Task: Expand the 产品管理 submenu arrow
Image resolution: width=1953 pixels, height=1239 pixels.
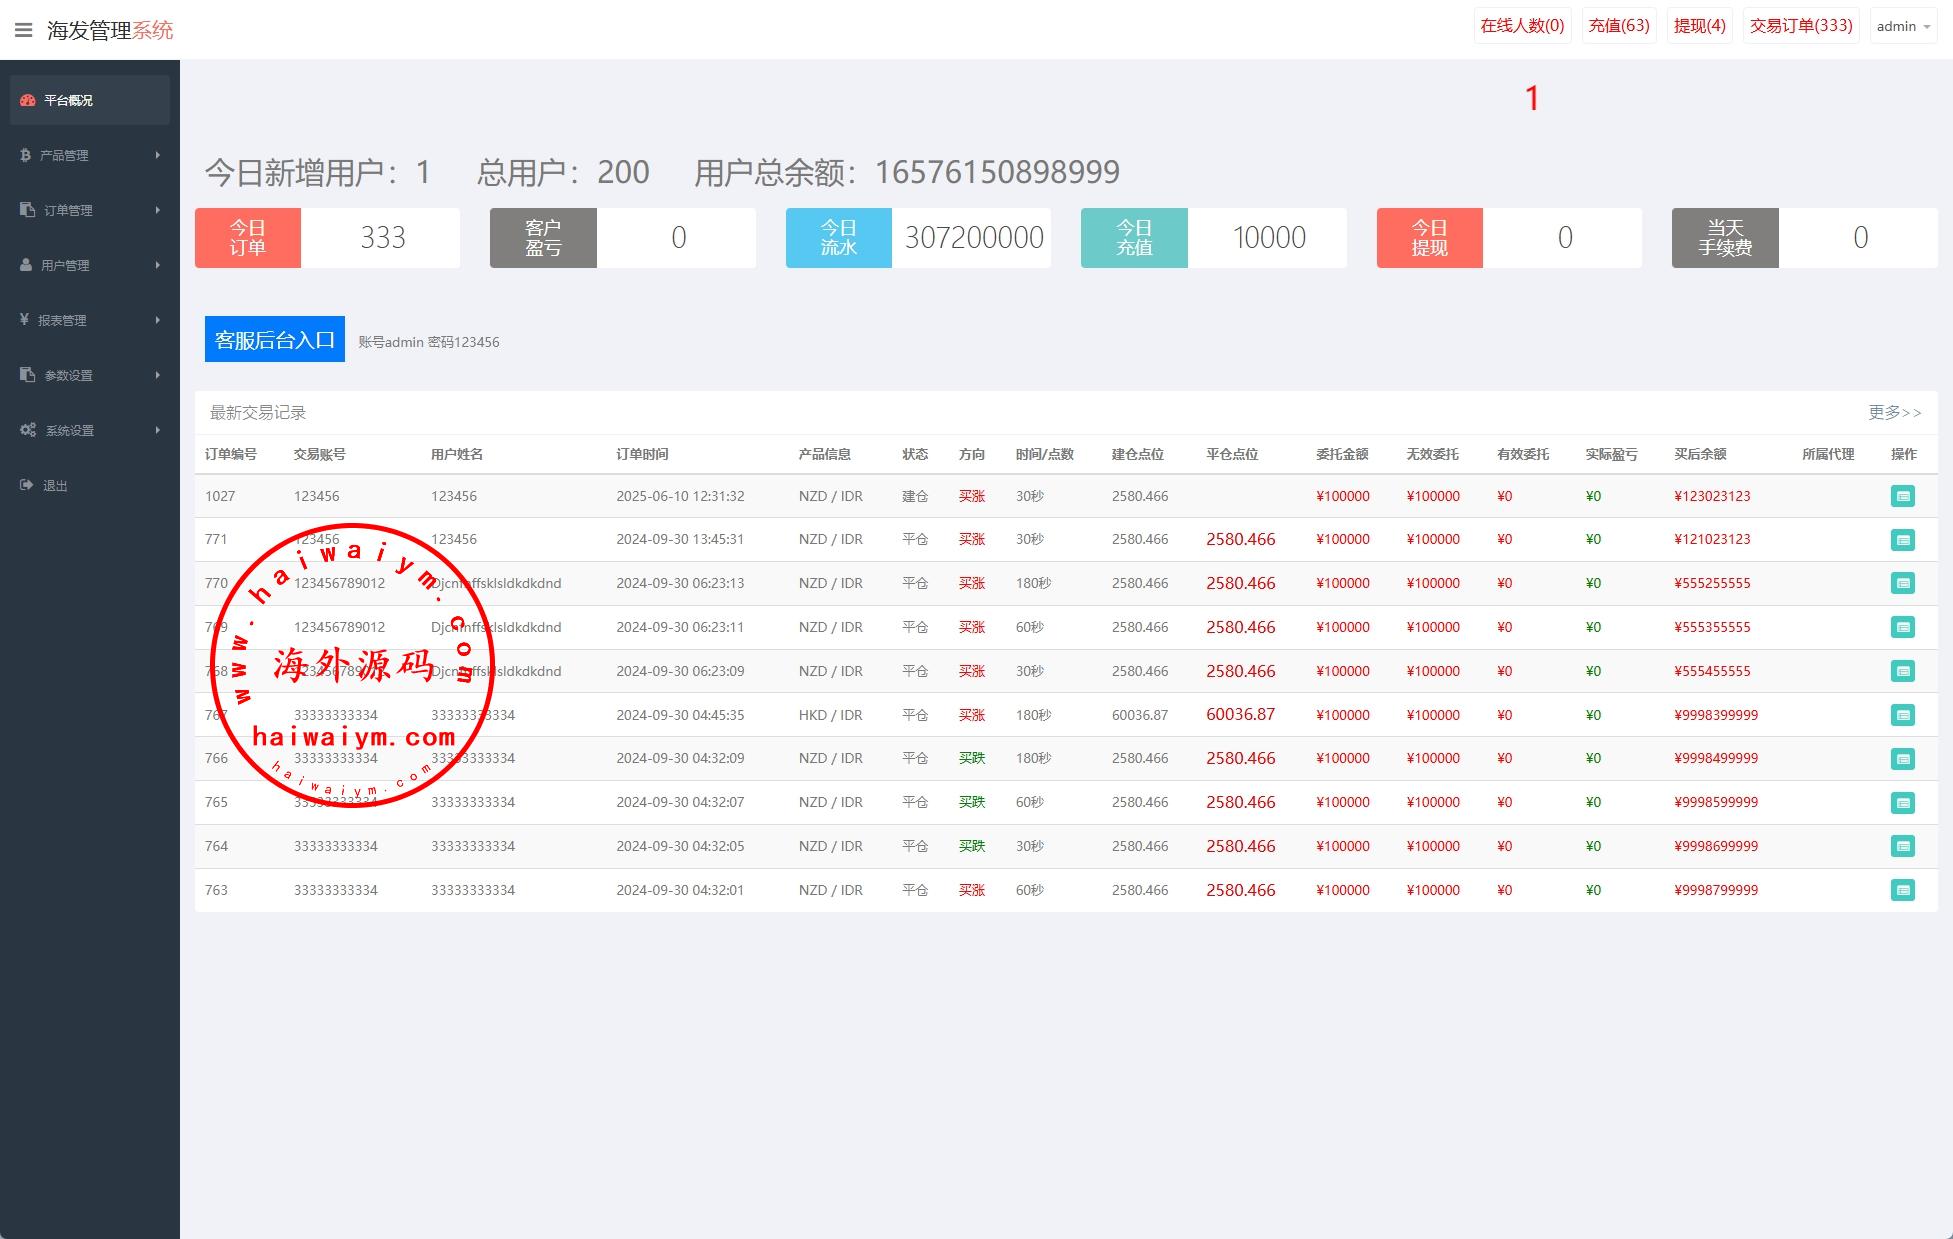Action: tap(158, 155)
